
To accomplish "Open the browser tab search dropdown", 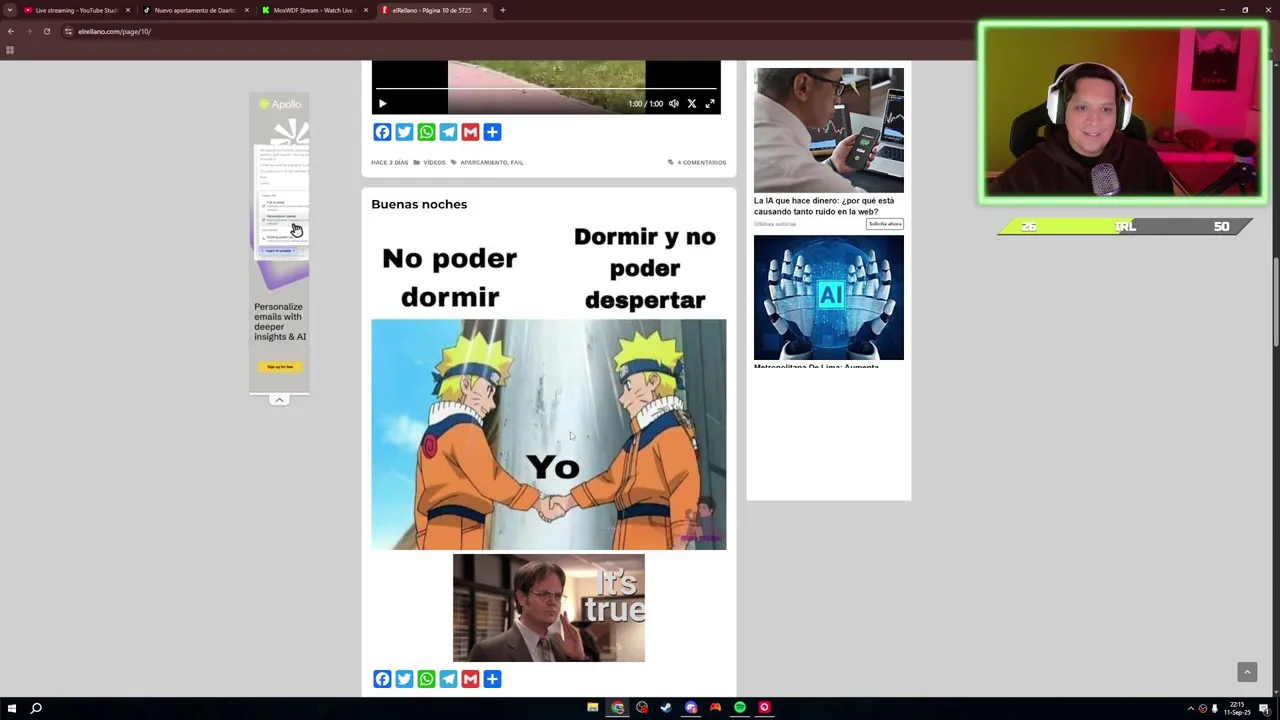I will point(10,10).
